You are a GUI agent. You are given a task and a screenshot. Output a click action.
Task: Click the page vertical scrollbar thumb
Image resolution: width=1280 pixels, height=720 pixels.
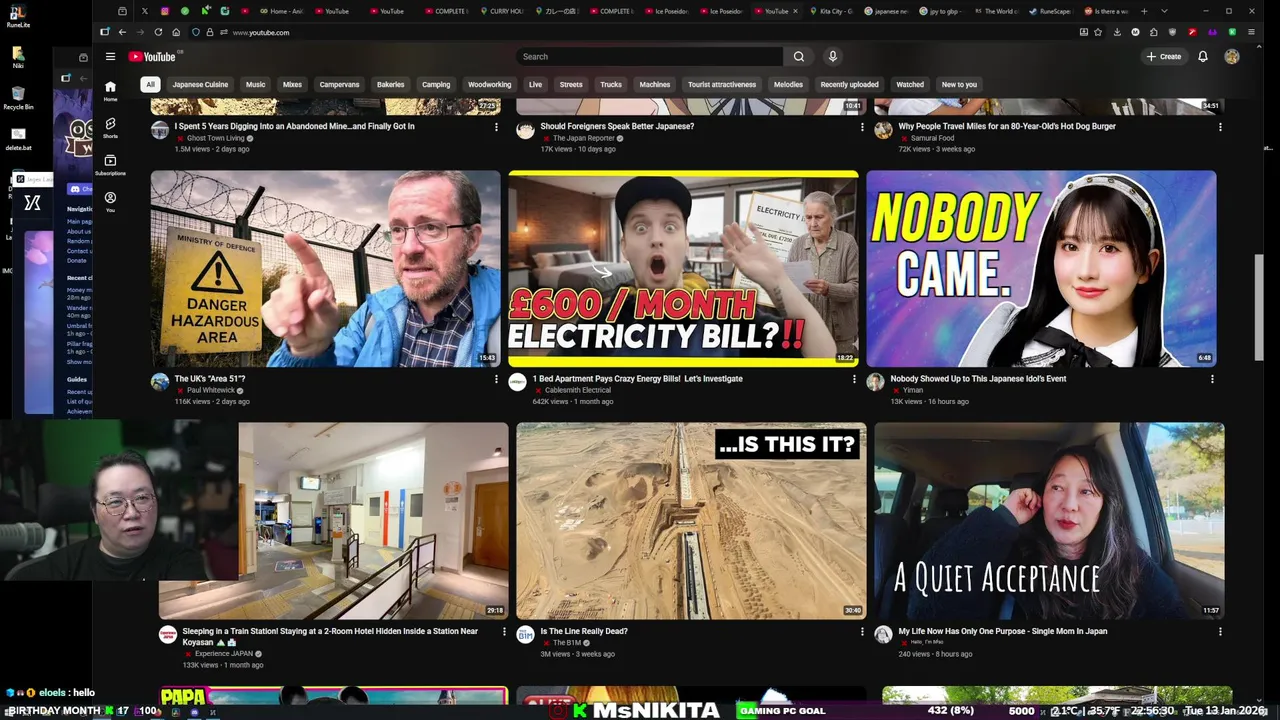[1259, 308]
